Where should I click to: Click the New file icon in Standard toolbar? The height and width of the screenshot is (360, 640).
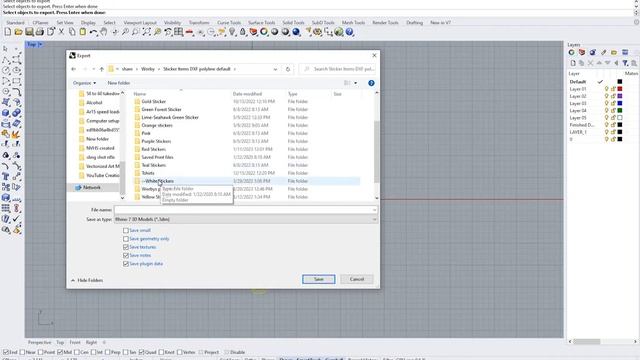pos(8,32)
